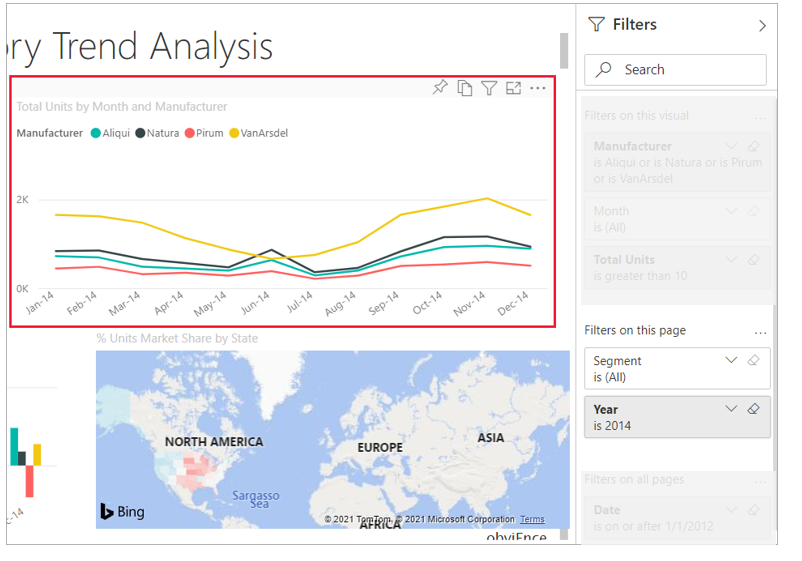
Task: Click the Aliqui teal legend marker
Action: pos(96,133)
